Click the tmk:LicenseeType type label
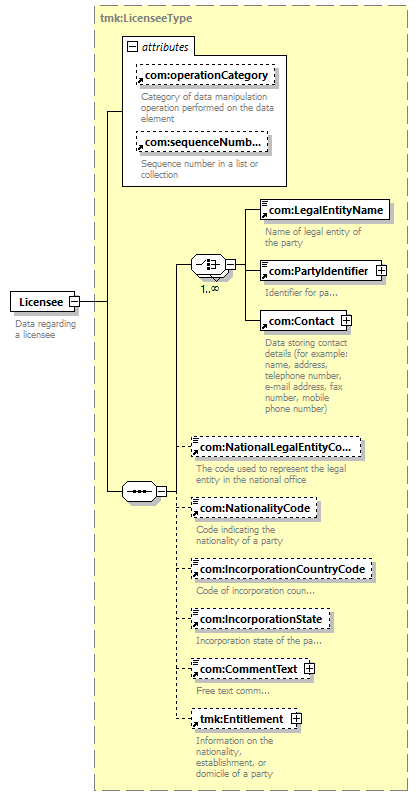Viewport: 418px width, 796px height. pos(146,19)
